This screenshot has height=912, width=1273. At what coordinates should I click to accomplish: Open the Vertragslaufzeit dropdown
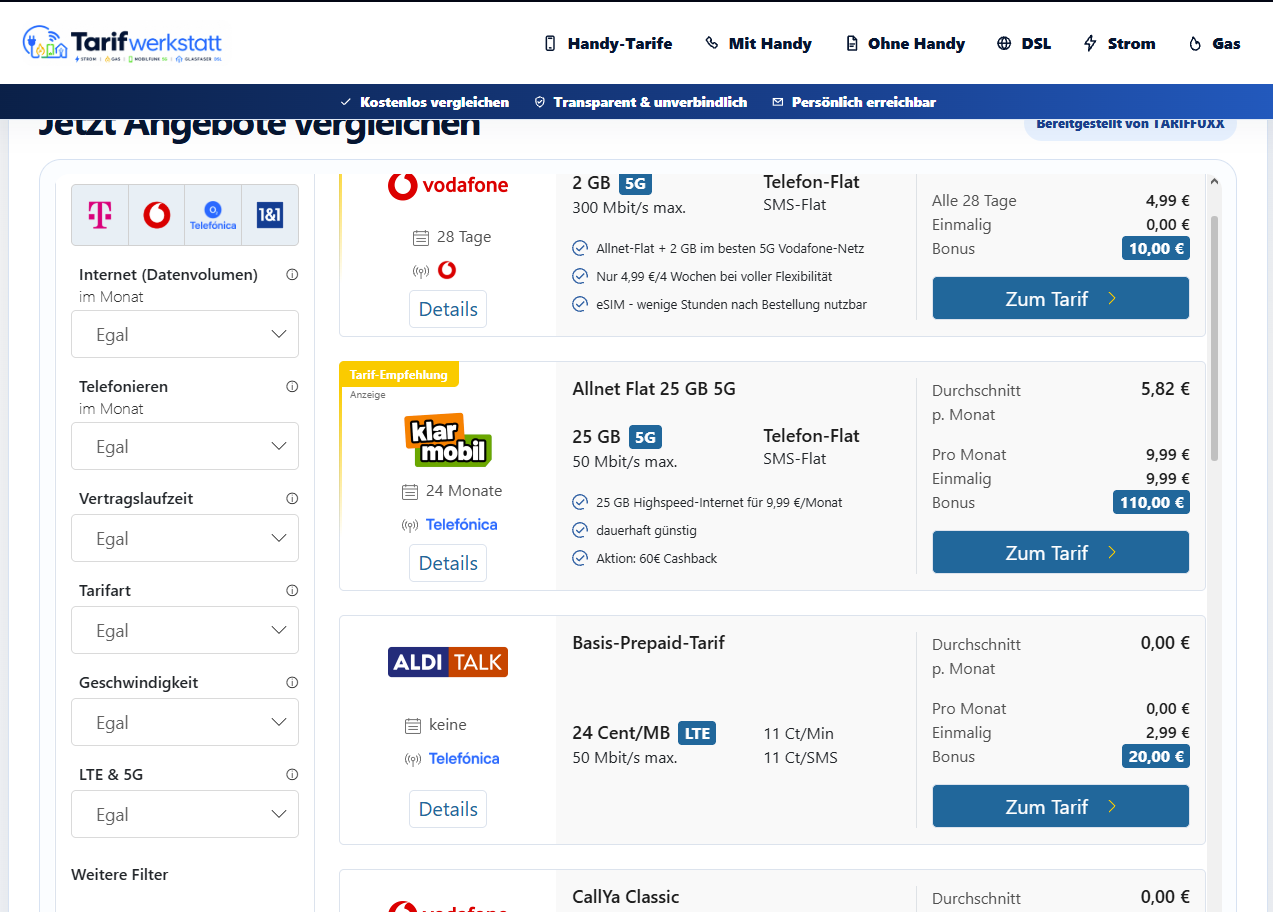[x=185, y=538]
